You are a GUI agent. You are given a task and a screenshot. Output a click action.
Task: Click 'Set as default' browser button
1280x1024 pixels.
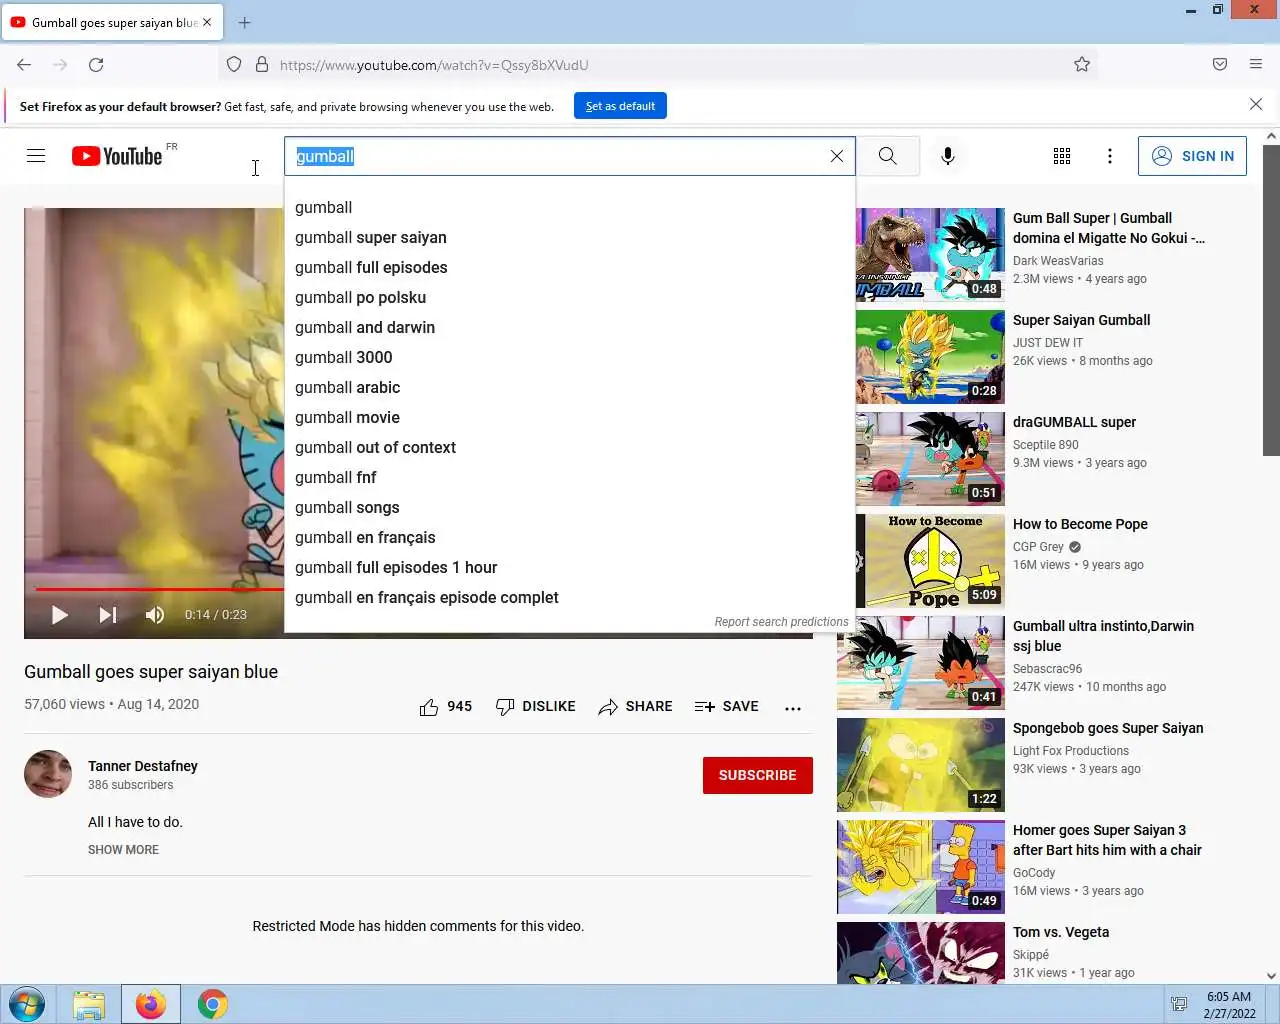coord(620,106)
